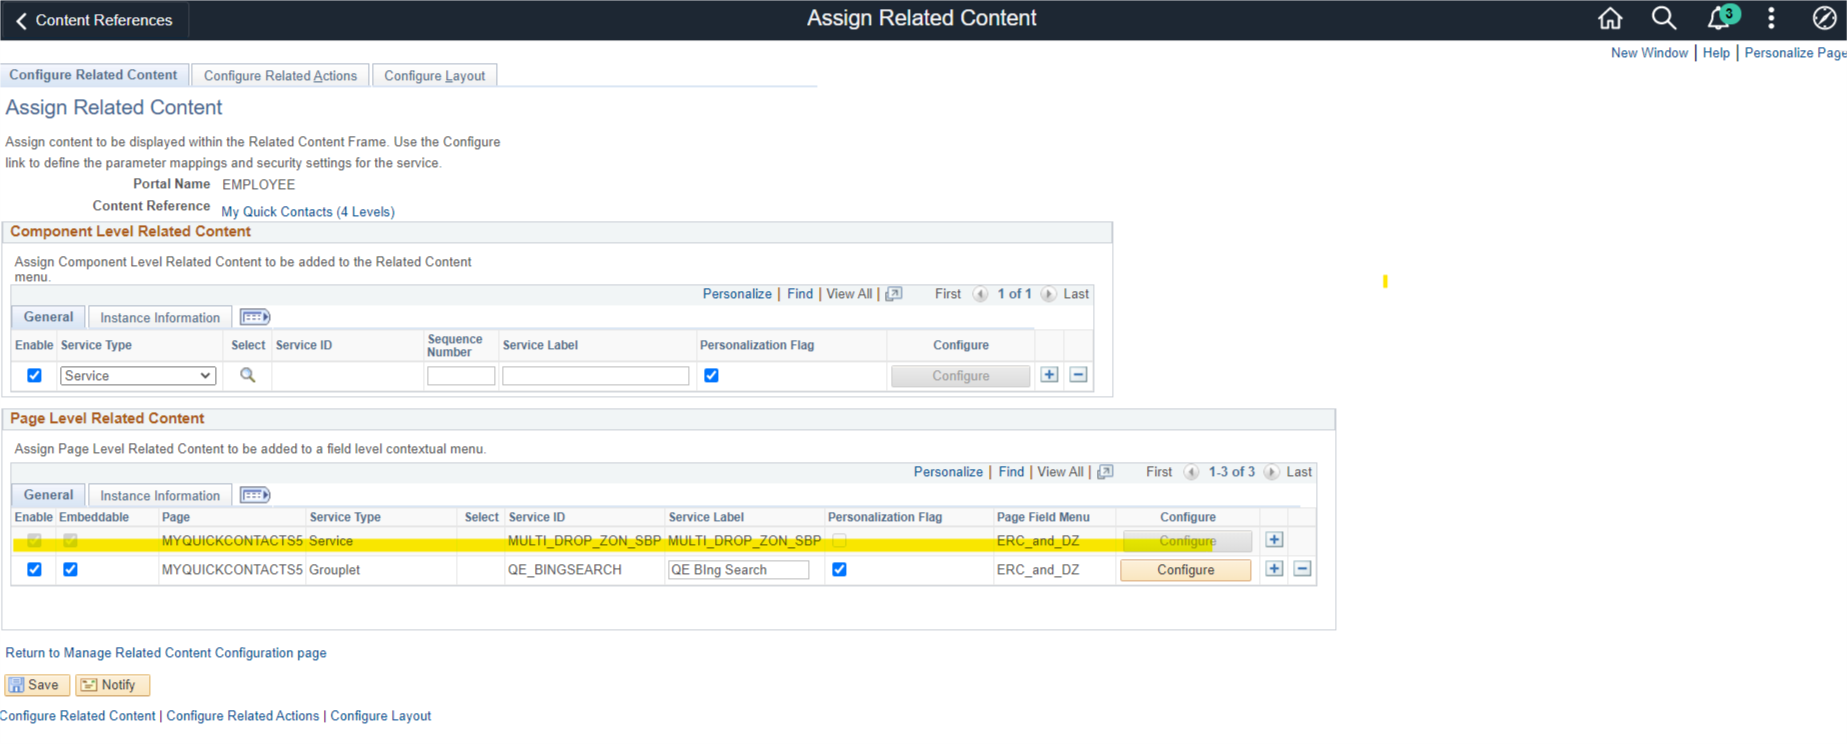Go back to Content References
The height and width of the screenshot is (744, 1847).
pyautogui.click(x=94, y=20)
